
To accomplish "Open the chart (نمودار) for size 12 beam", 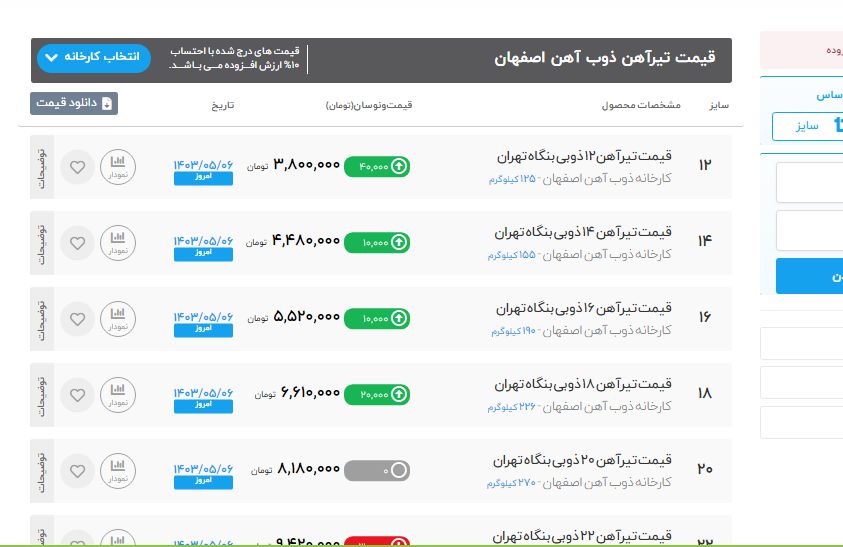I will click(118, 165).
